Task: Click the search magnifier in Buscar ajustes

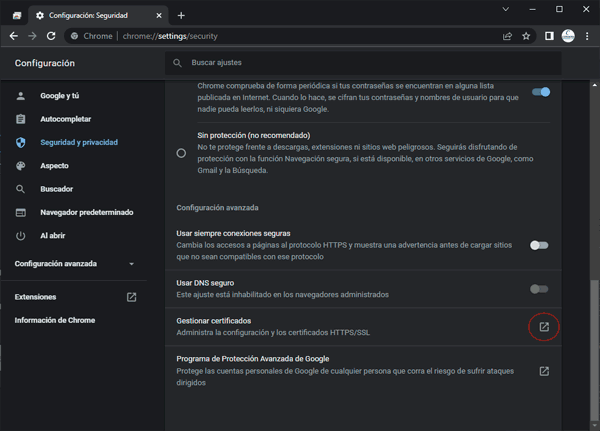Action: [177, 63]
